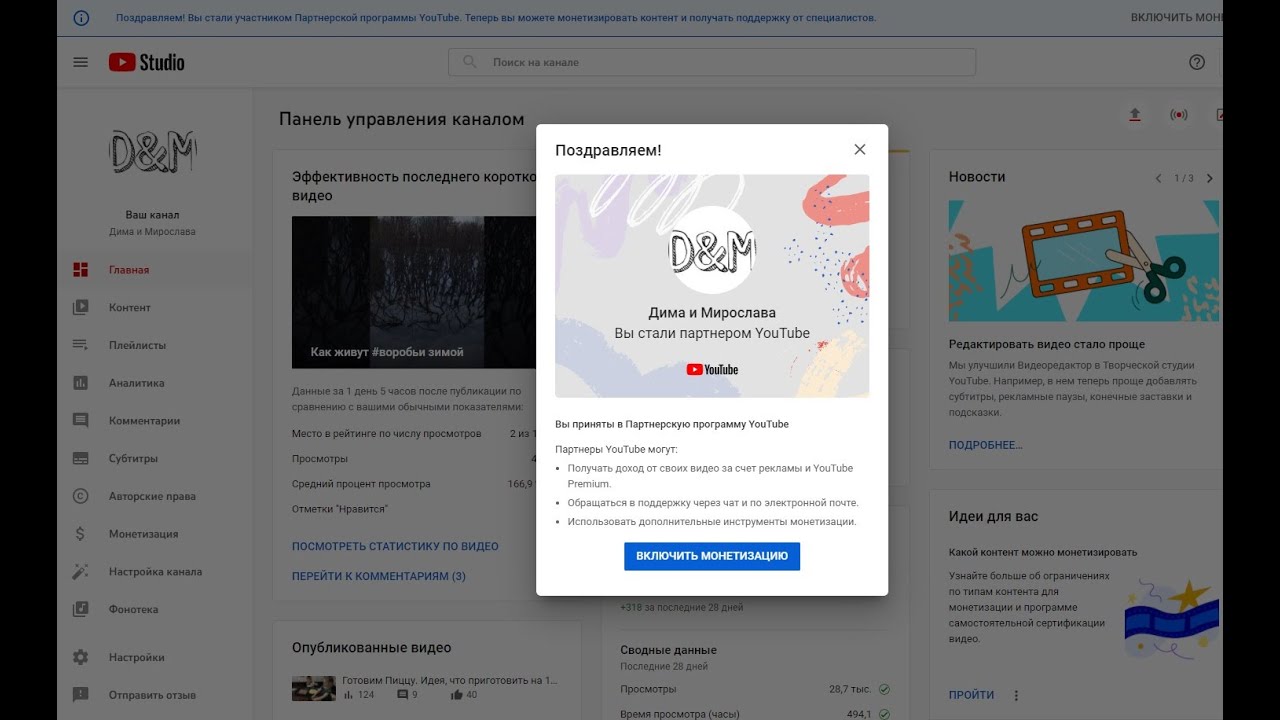The height and width of the screenshot is (720, 1280).
Task: Click ПЕРЕЙТИ К КОММЕНТАРИЯМ (3) link
Action: (379, 577)
